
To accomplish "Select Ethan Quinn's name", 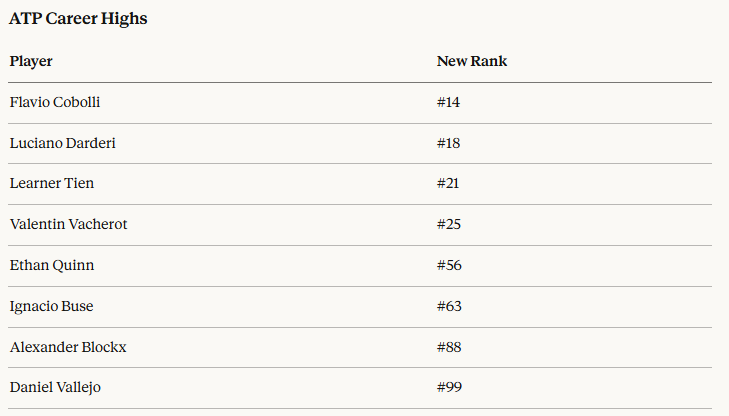I will point(52,266).
